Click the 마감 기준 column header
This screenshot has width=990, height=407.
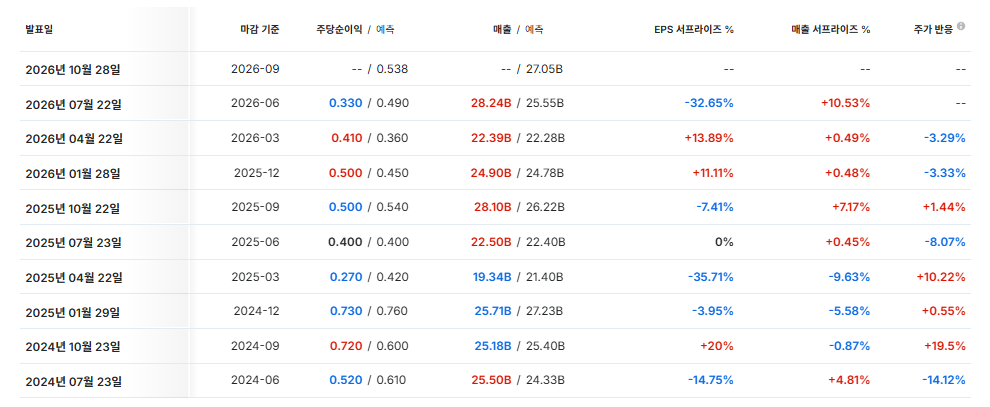click(259, 29)
